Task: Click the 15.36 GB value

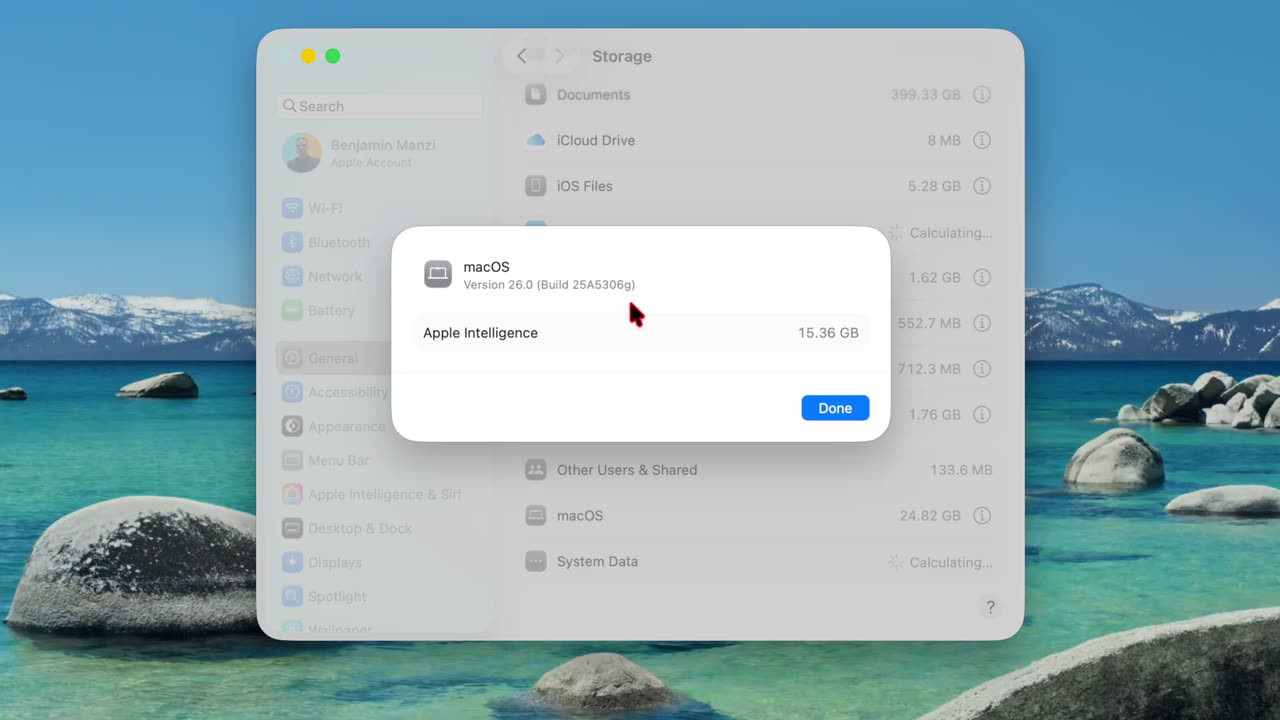Action: pyautogui.click(x=828, y=333)
